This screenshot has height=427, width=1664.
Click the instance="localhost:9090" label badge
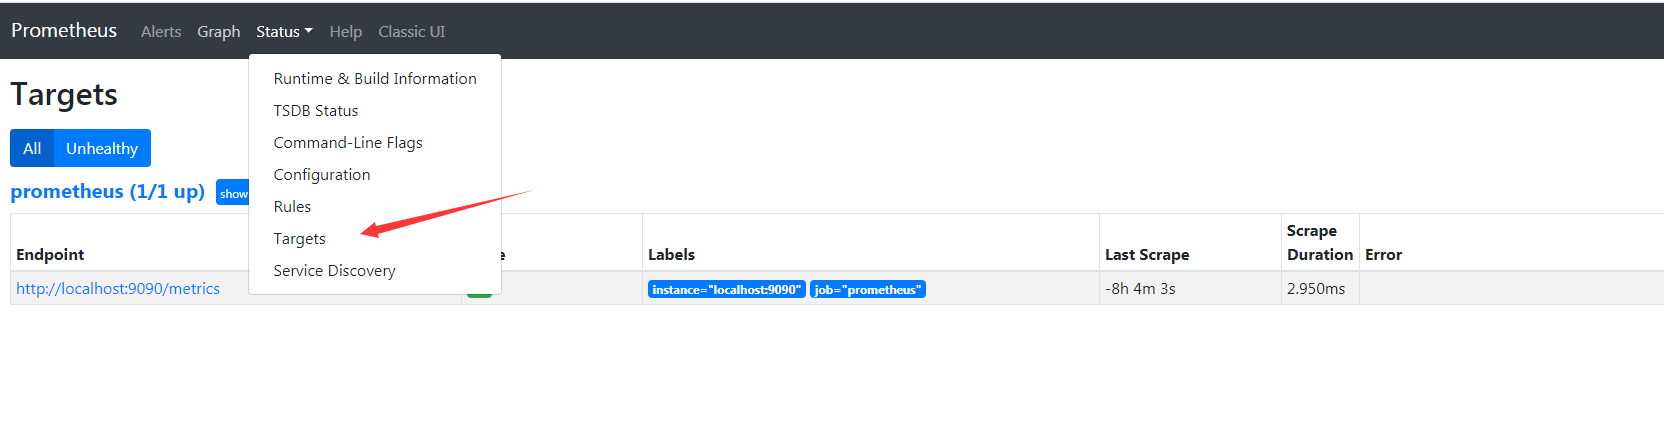(727, 289)
